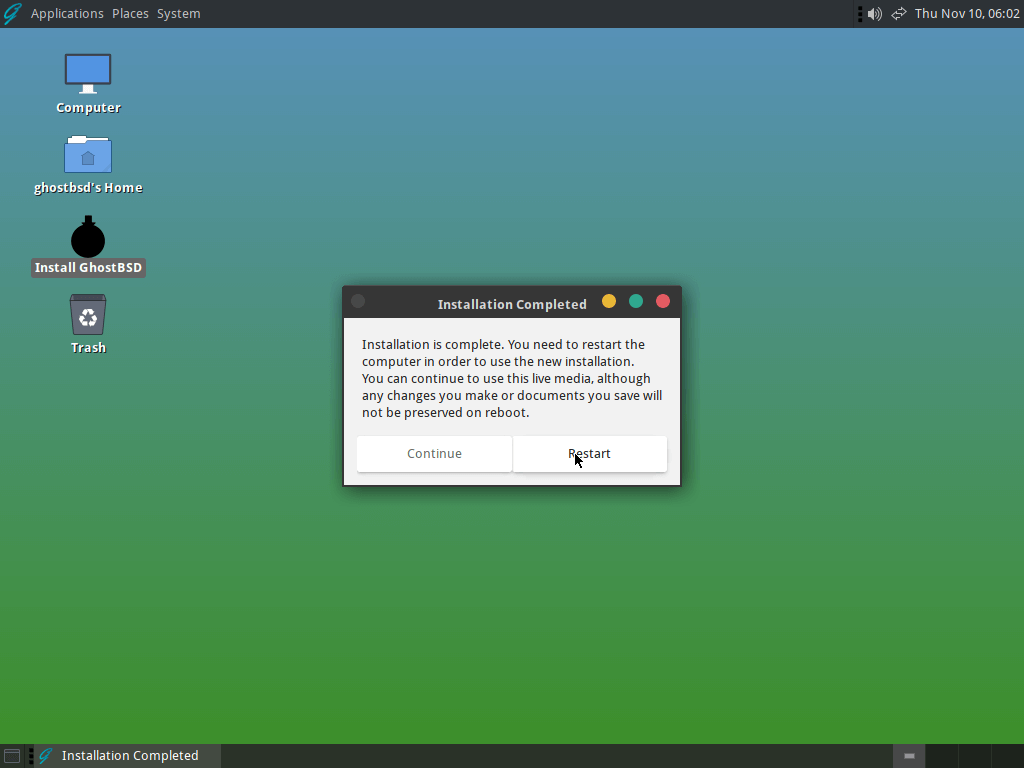Minimize the dialog with yellow button
Viewport: 1024px width, 768px height.
click(609, 301)
